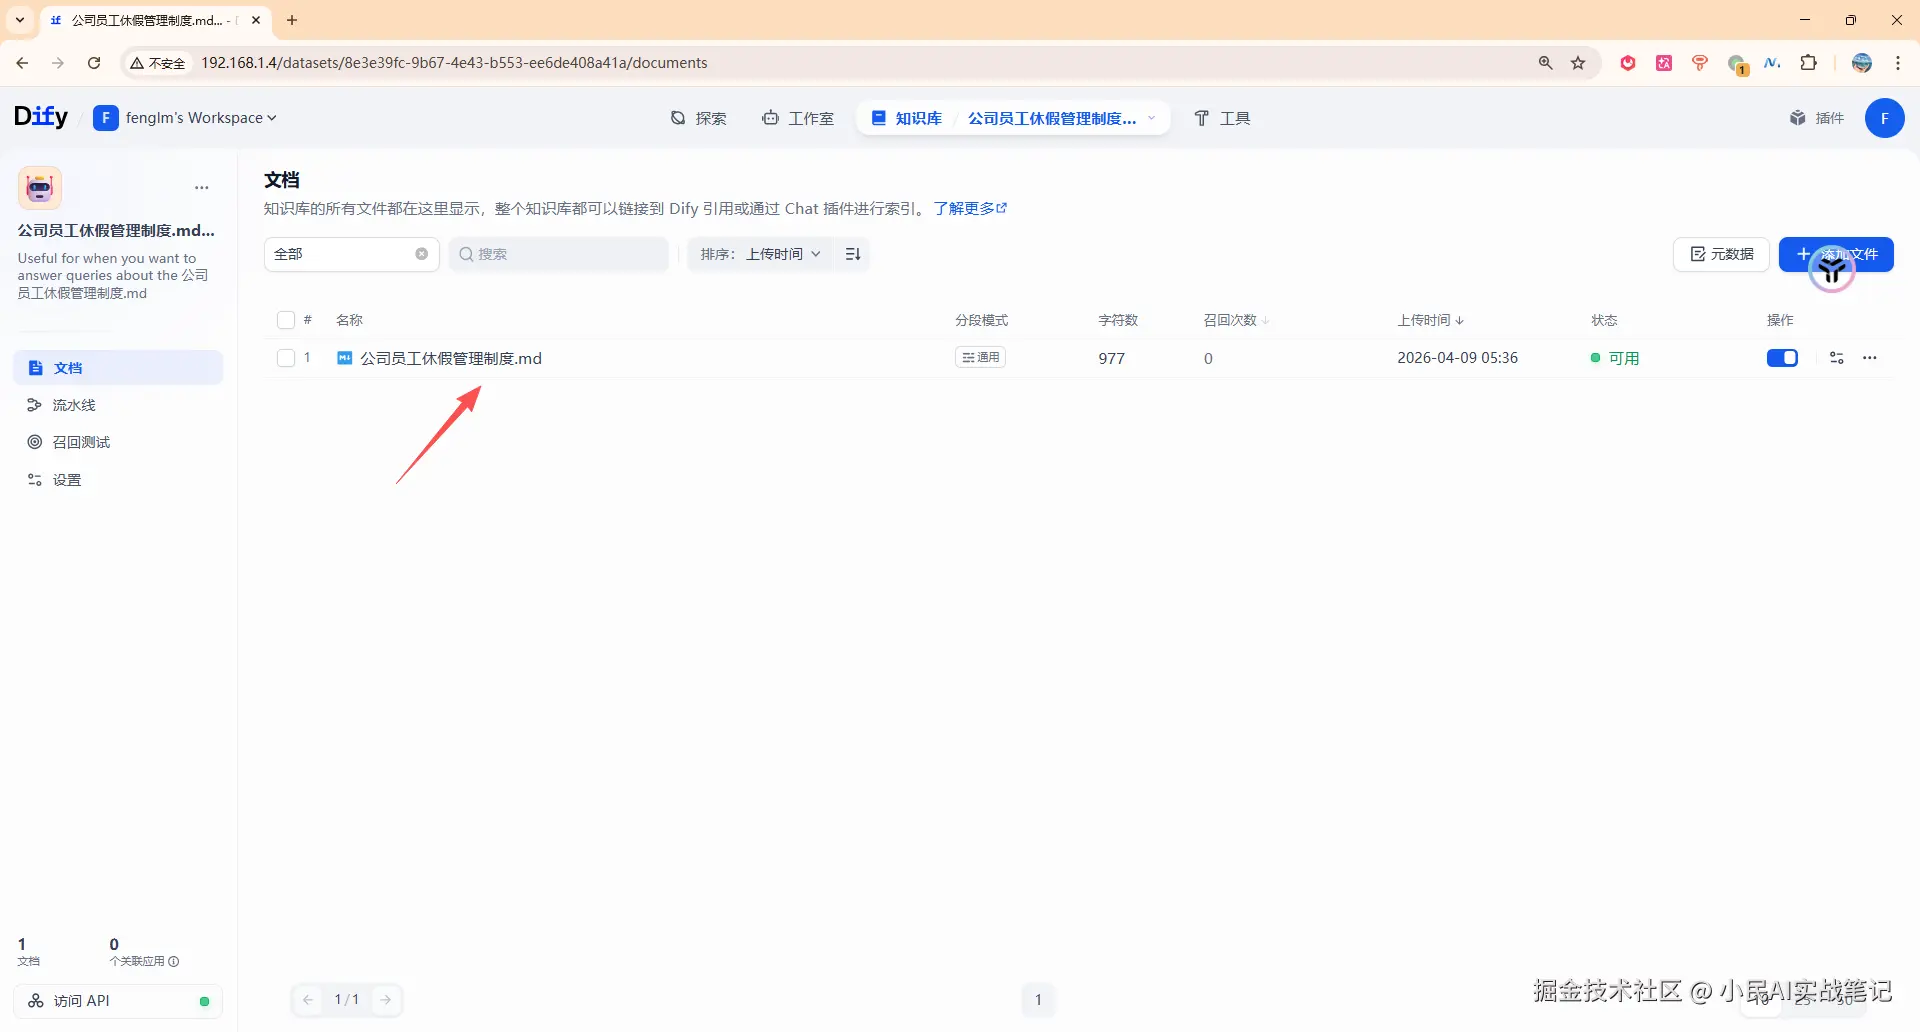This screenshot has width=1920, height=1032.
Task: Sort by the 召回次数 column header
Action: [1236, 320]
